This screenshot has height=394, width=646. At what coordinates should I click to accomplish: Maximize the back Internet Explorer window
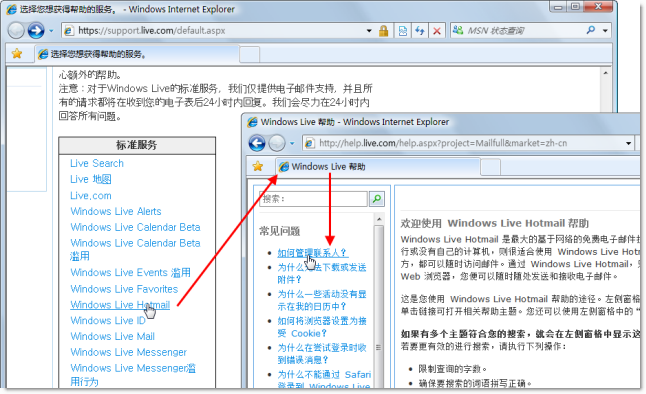(575, 7)
